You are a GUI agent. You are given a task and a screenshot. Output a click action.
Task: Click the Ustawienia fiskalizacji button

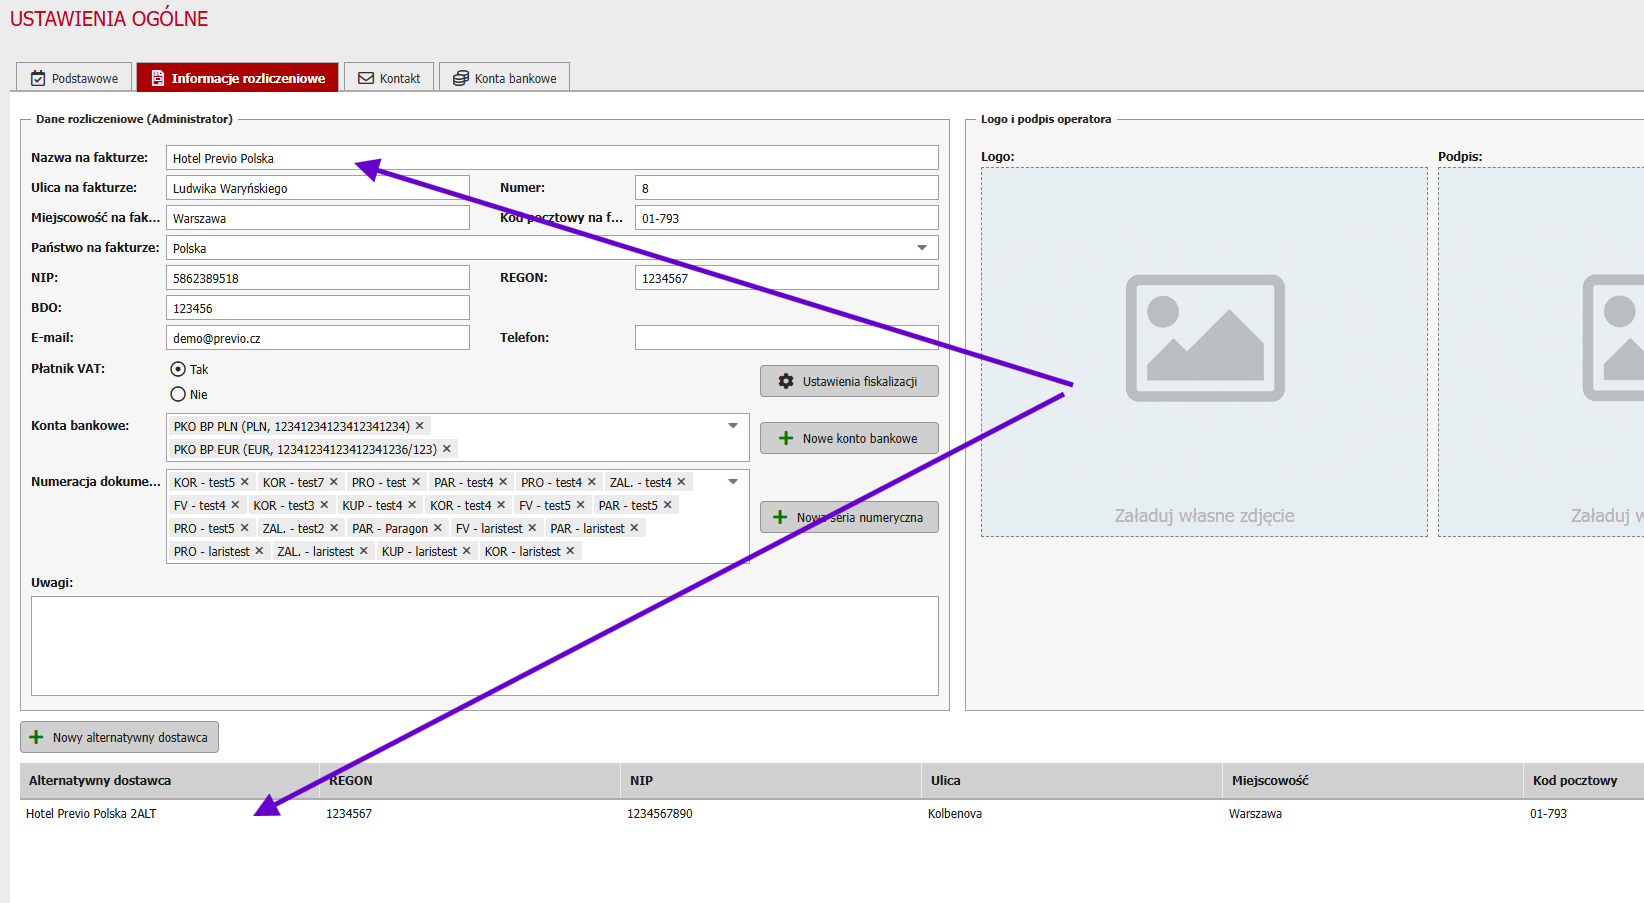(849, 381)
